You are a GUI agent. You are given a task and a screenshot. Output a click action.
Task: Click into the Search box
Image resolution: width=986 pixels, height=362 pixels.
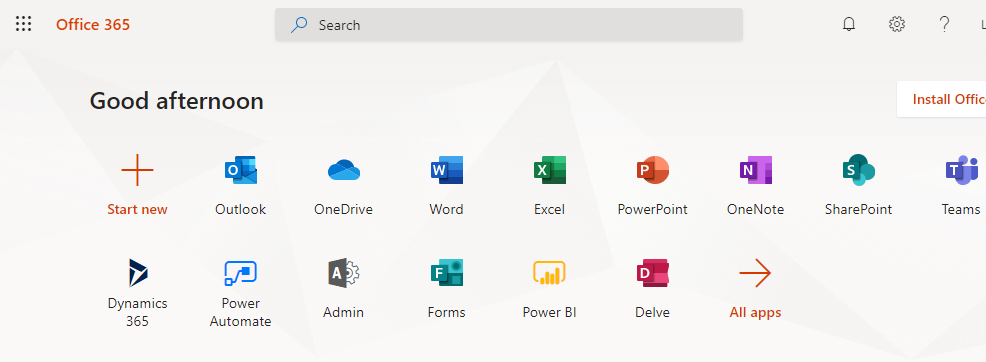pos(509,25)
